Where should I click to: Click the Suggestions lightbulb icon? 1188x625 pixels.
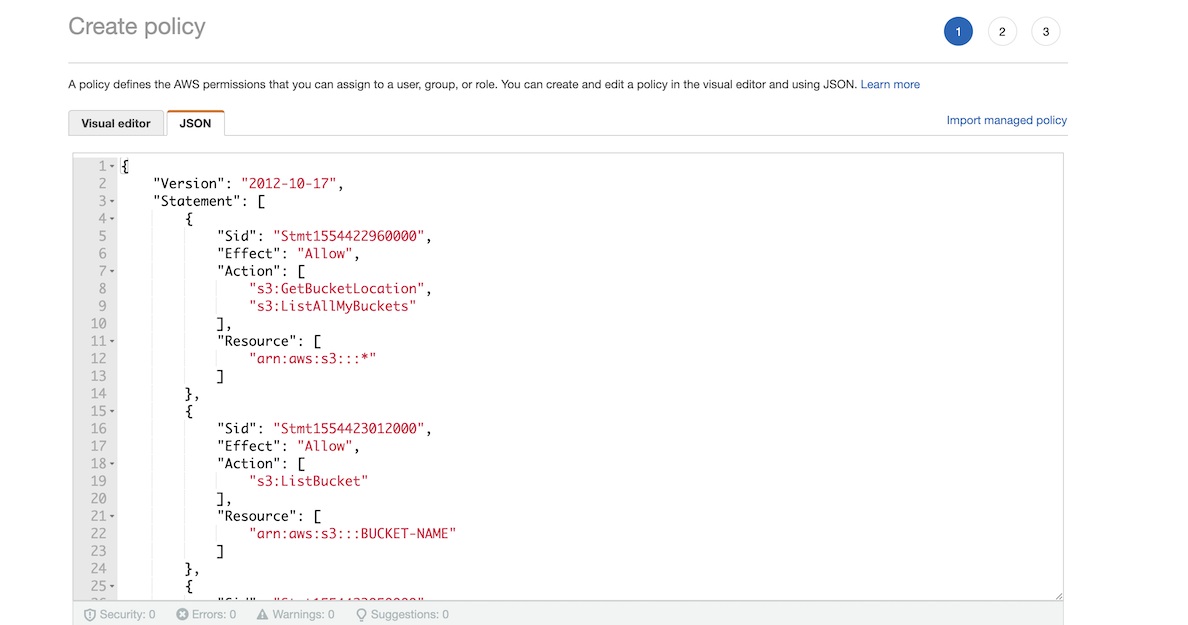pos(361,615)
